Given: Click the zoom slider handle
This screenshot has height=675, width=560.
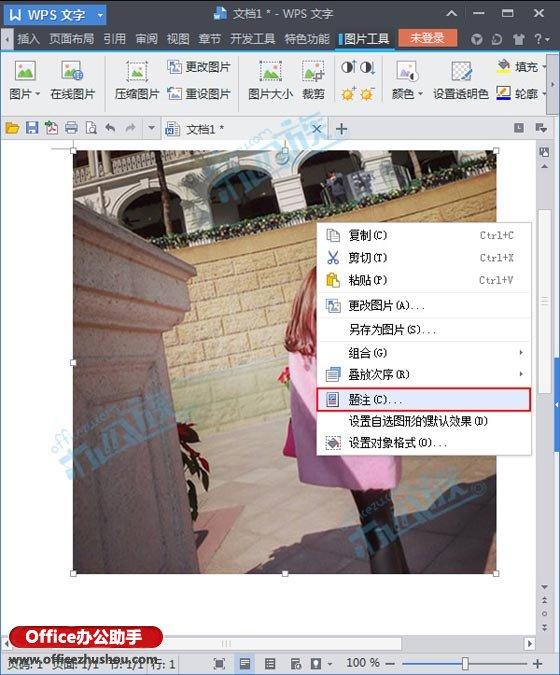Looking at the screenshot, I should coord(465,663).
